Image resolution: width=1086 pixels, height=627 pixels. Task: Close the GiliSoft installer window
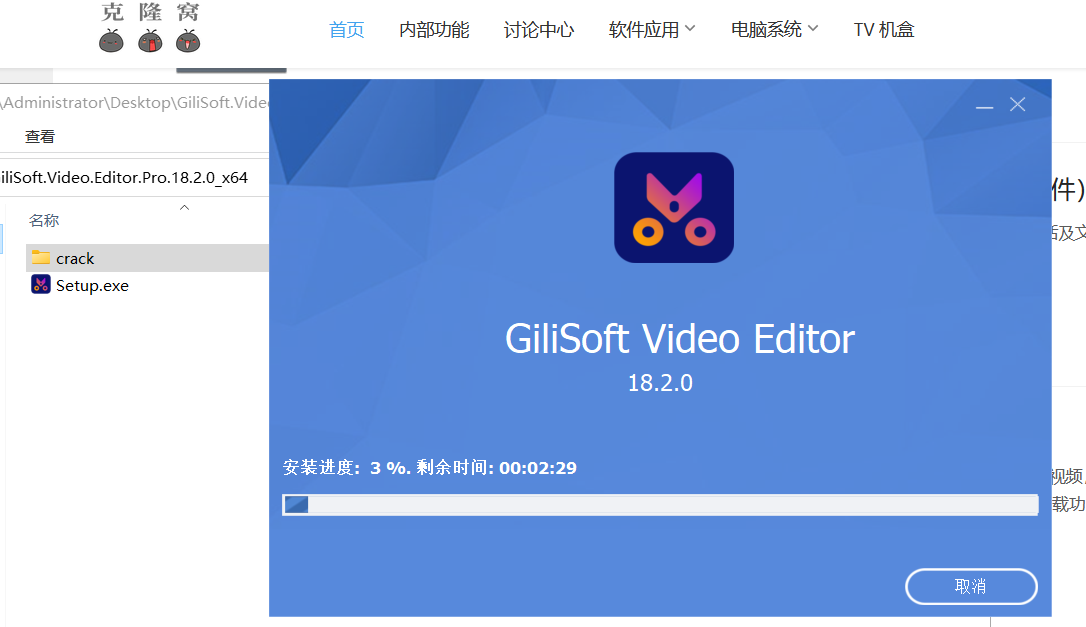(x=1017, y=105)
